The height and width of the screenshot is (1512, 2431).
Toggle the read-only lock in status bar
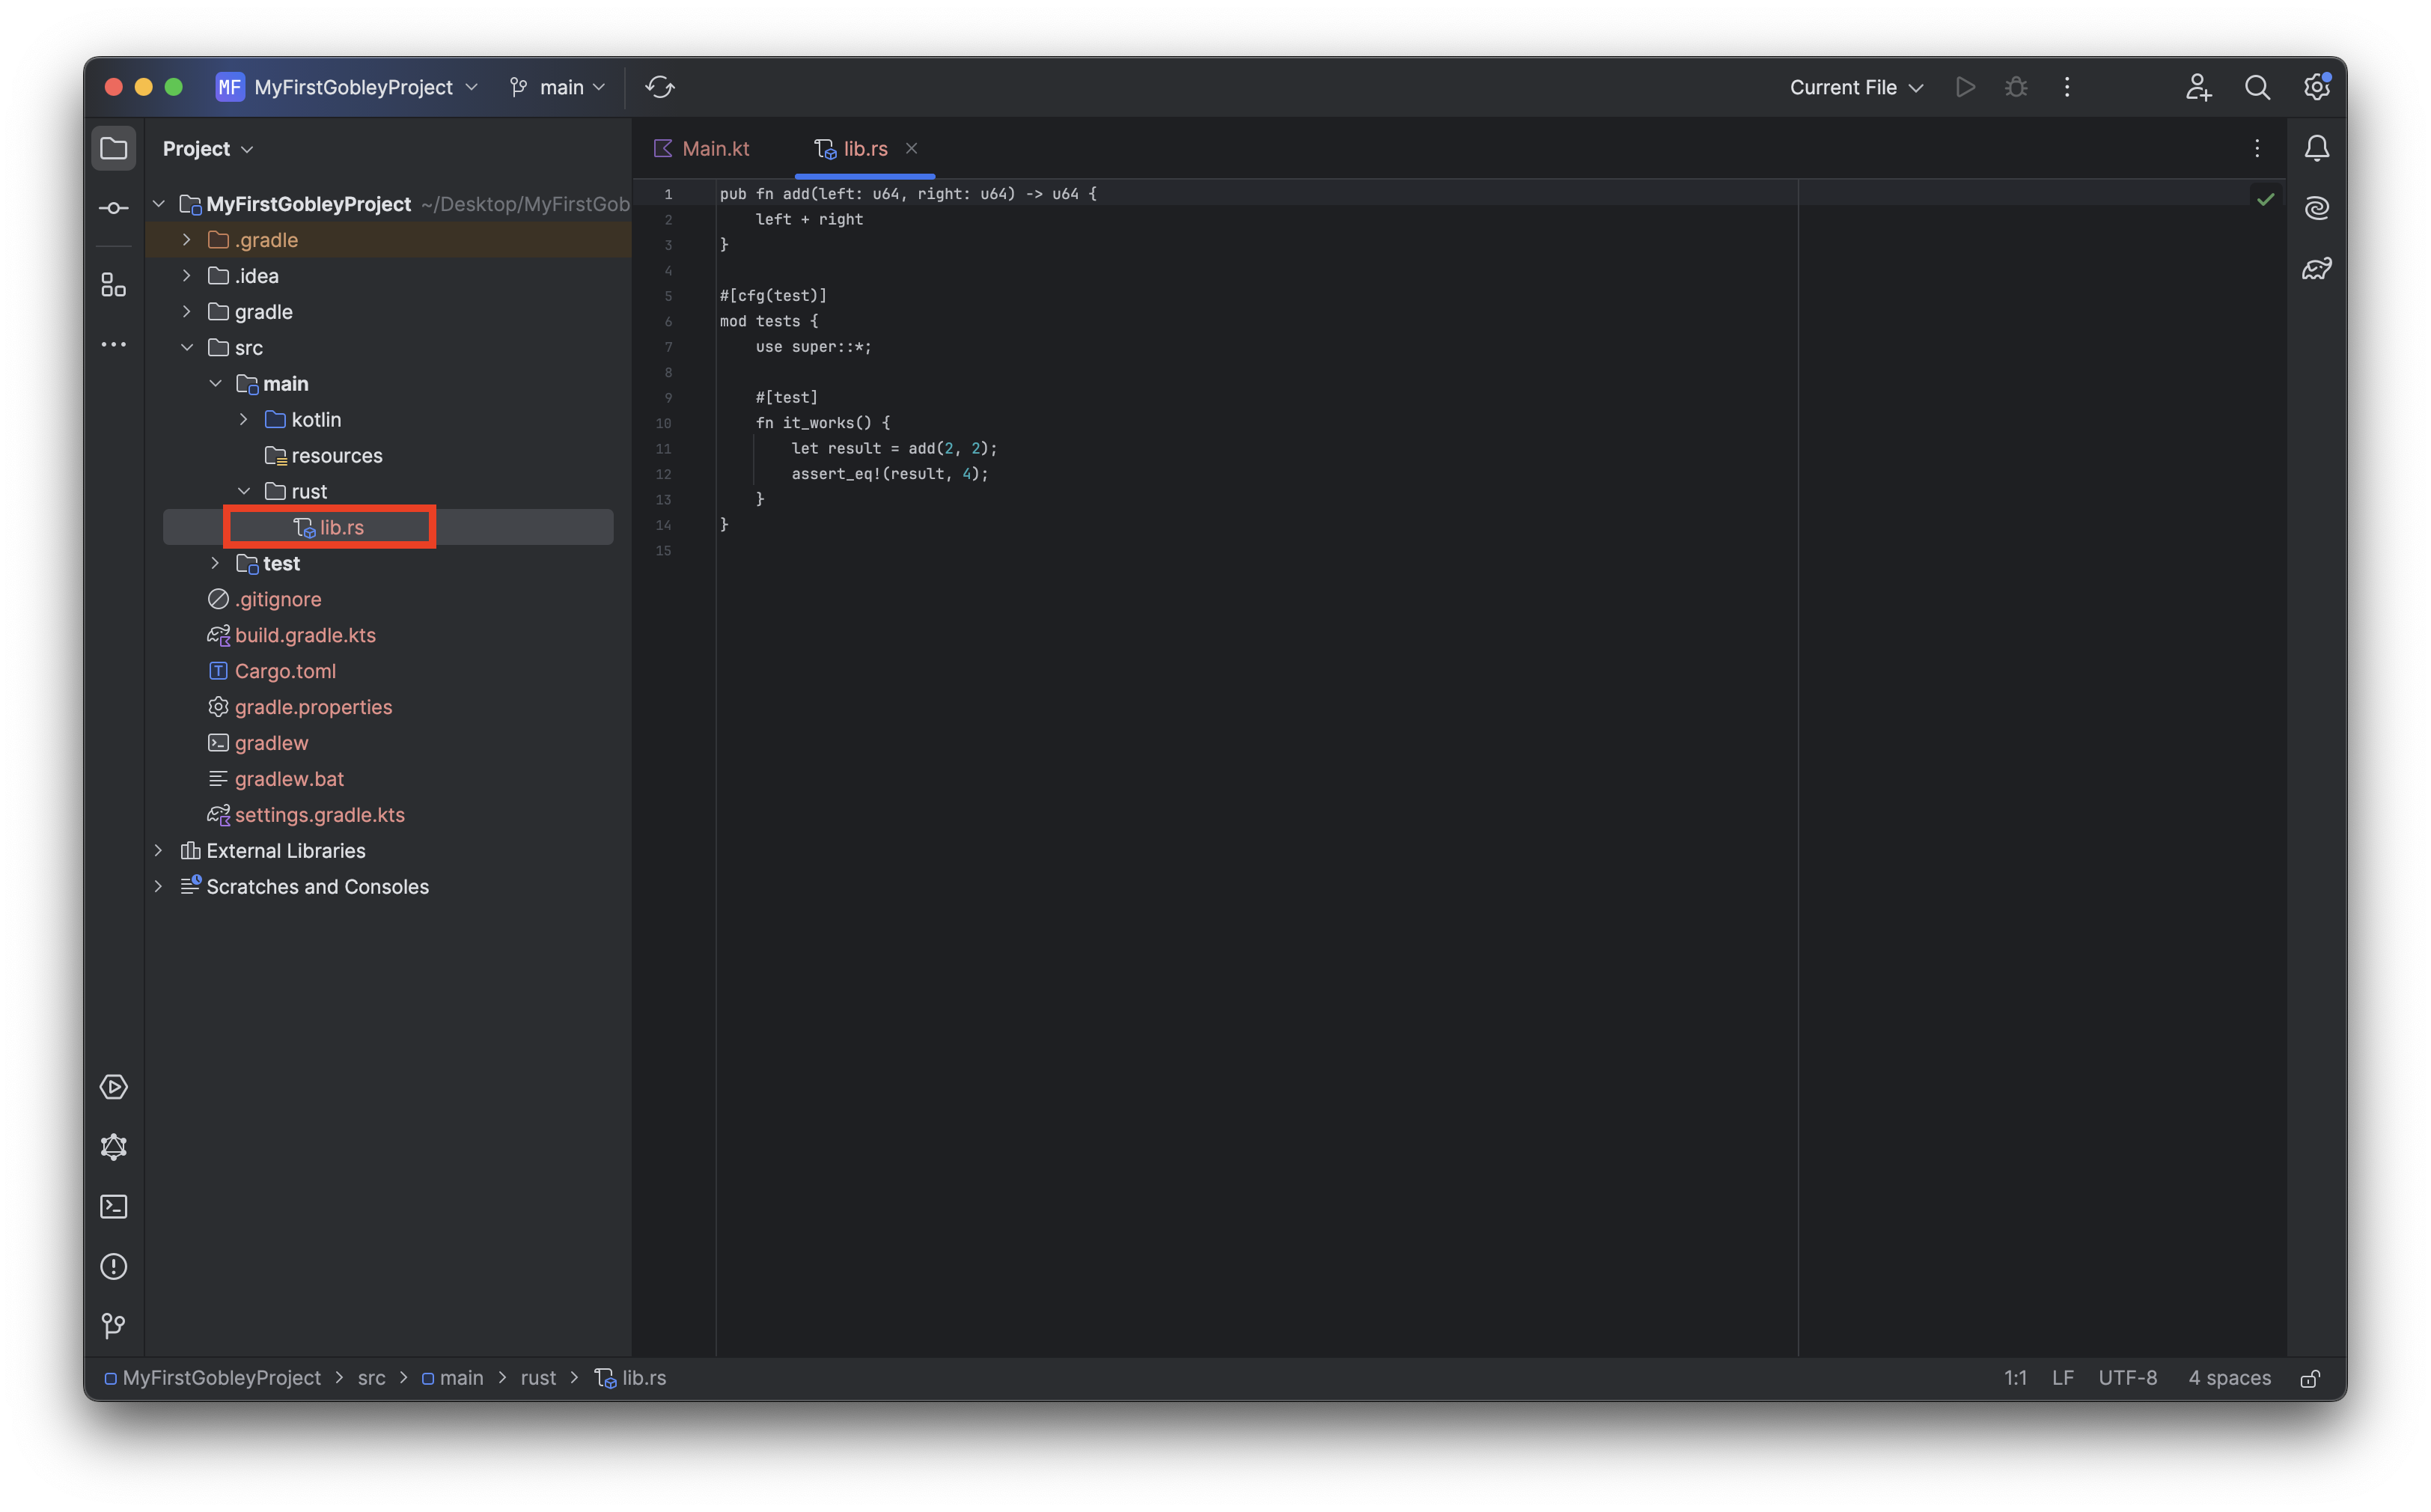point(2310,1378)
